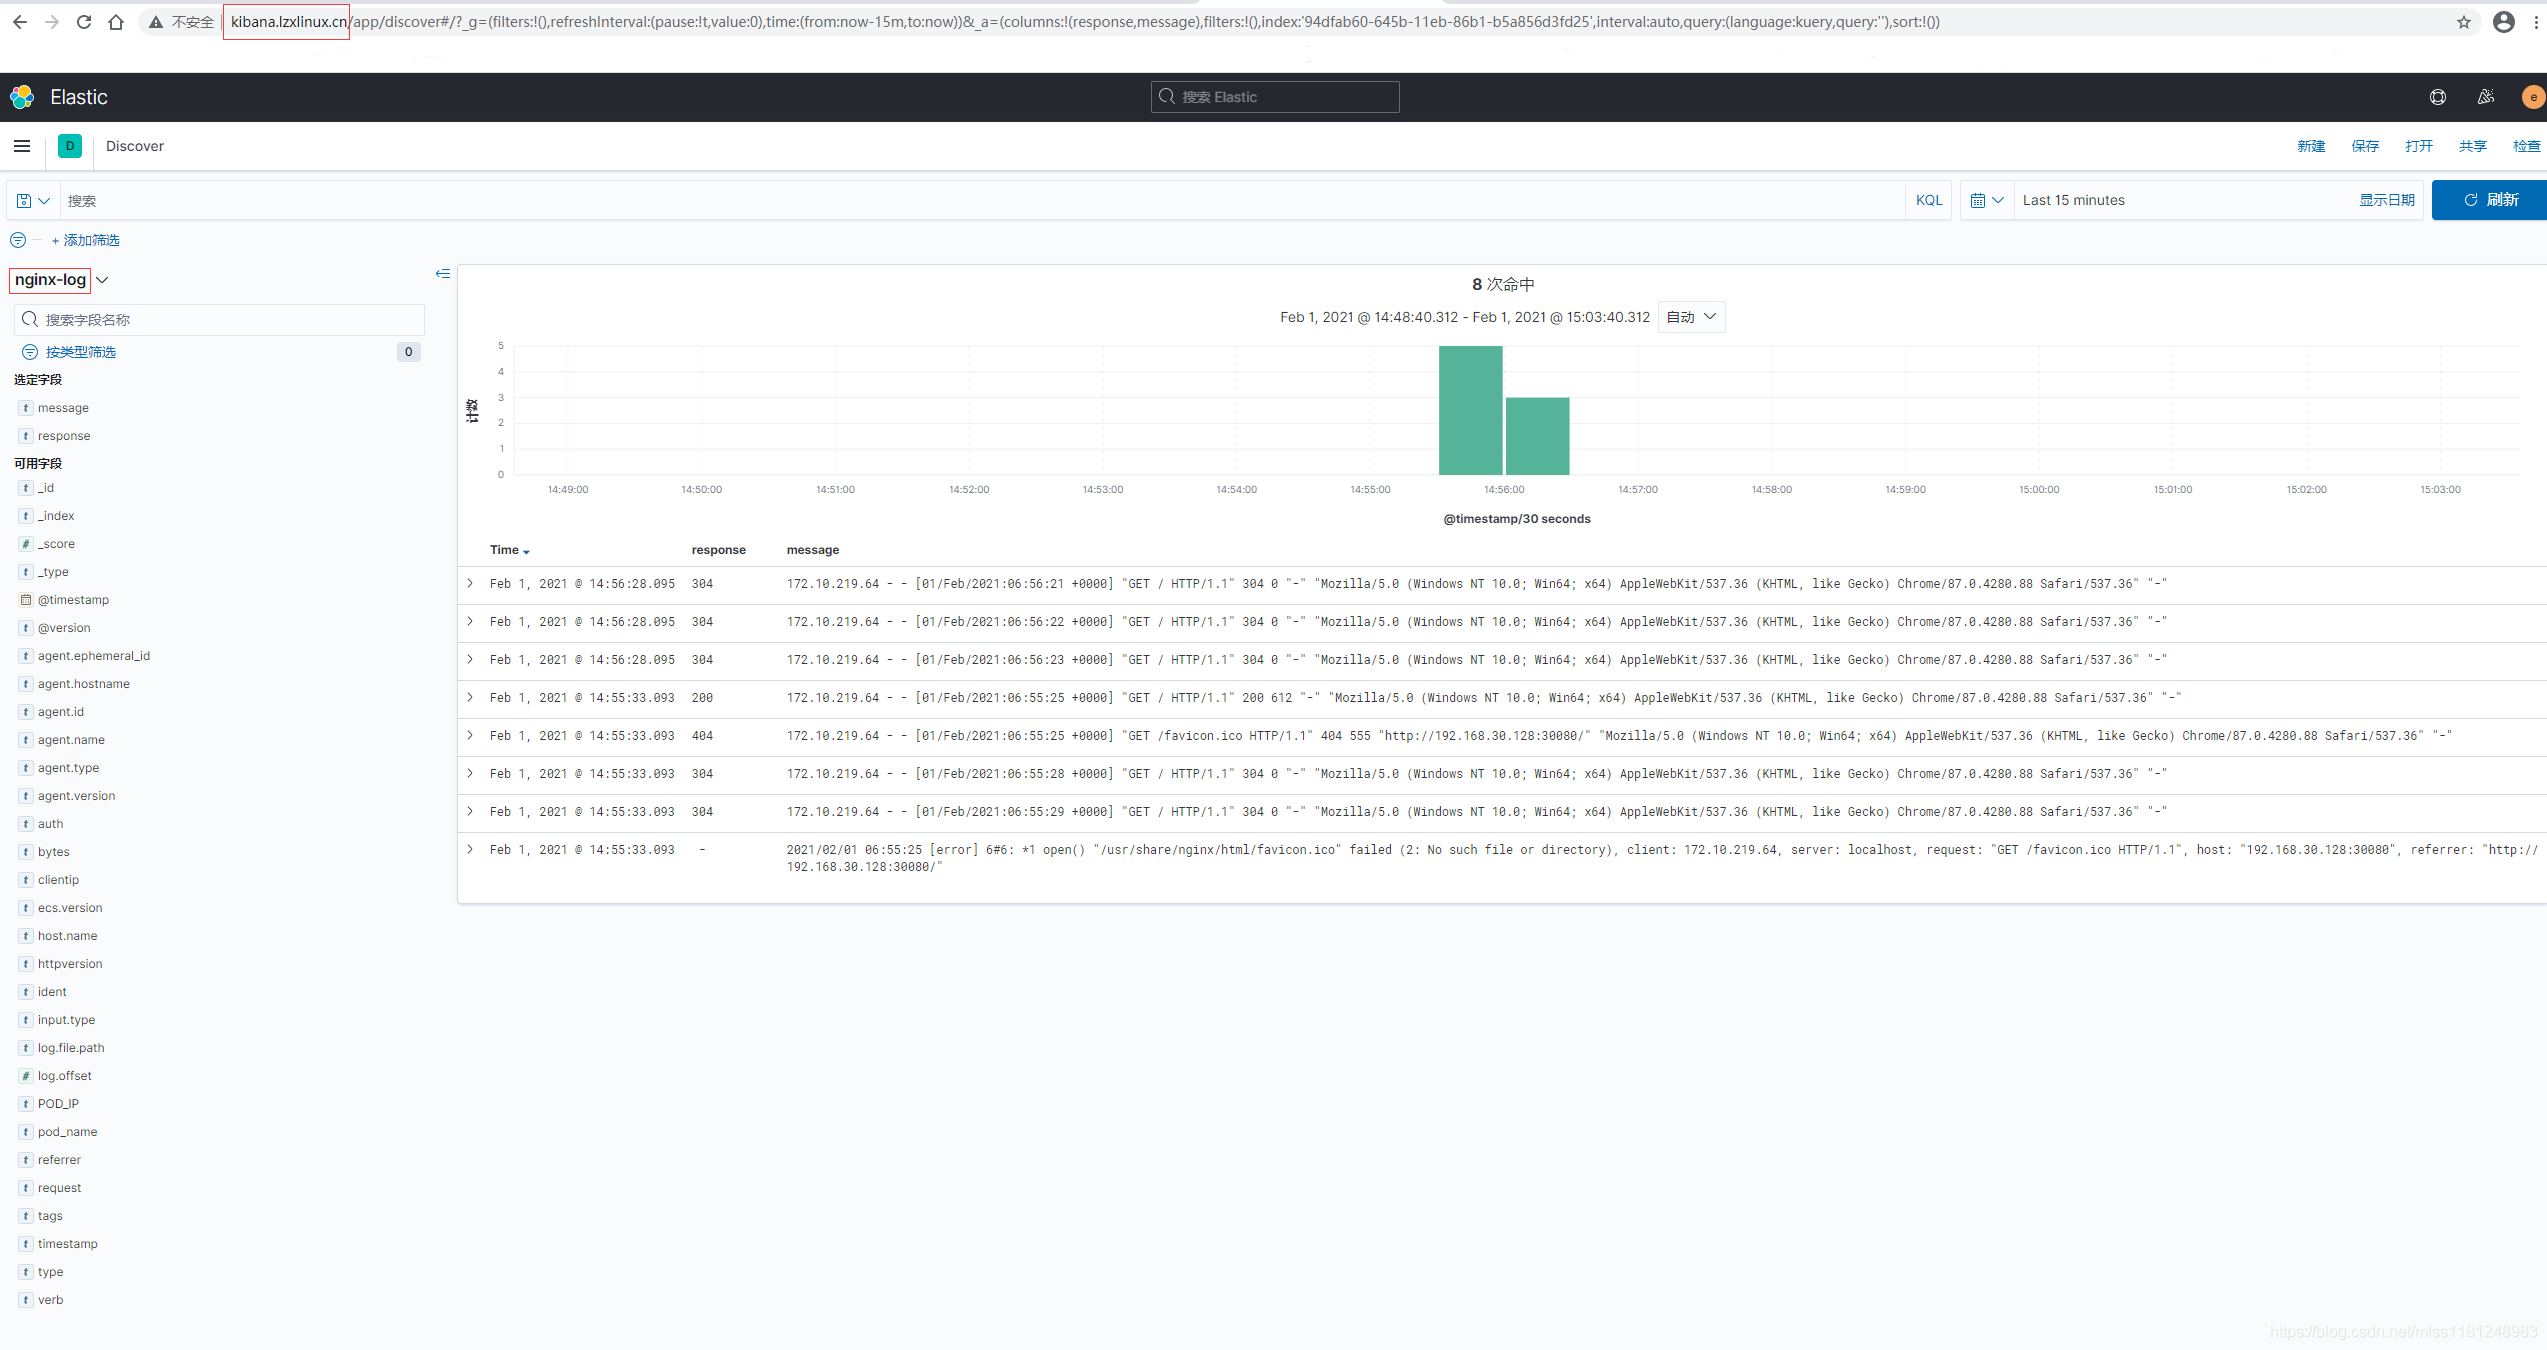Open the help menu icon in header
2547x1350 pixels.
pos(2437,97)
